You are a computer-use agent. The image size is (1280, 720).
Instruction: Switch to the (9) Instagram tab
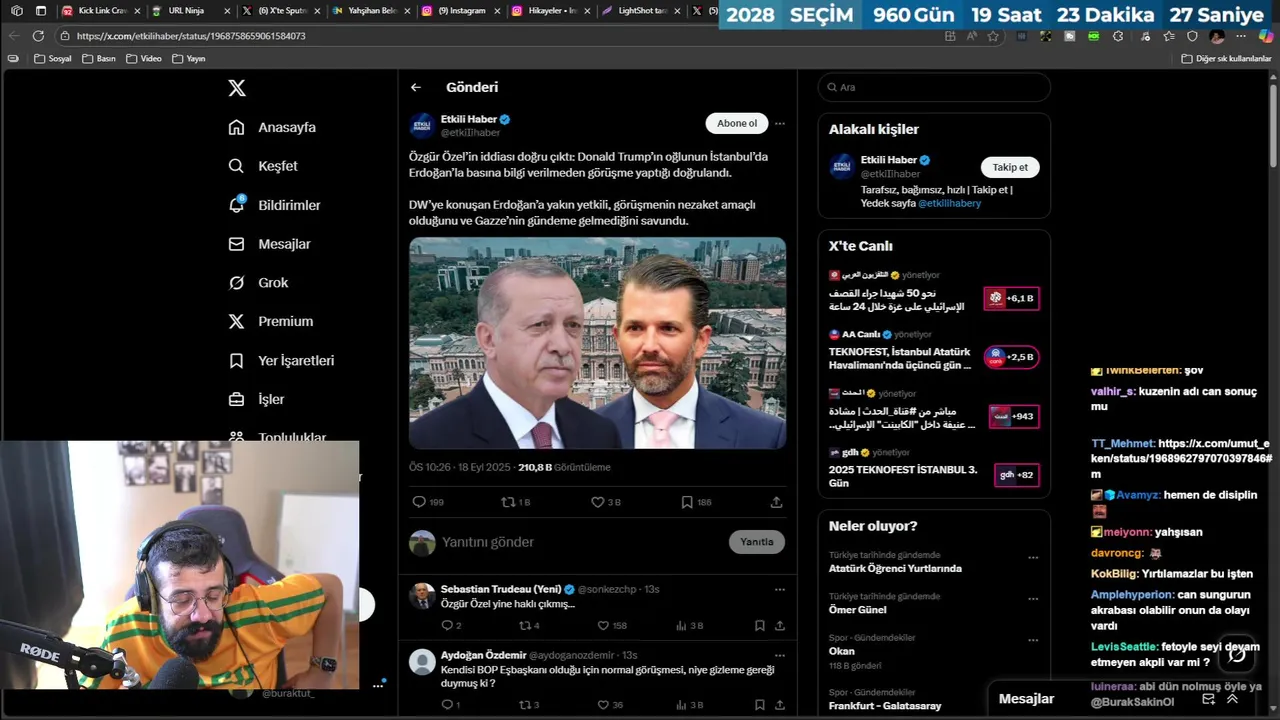pos(462,11)
